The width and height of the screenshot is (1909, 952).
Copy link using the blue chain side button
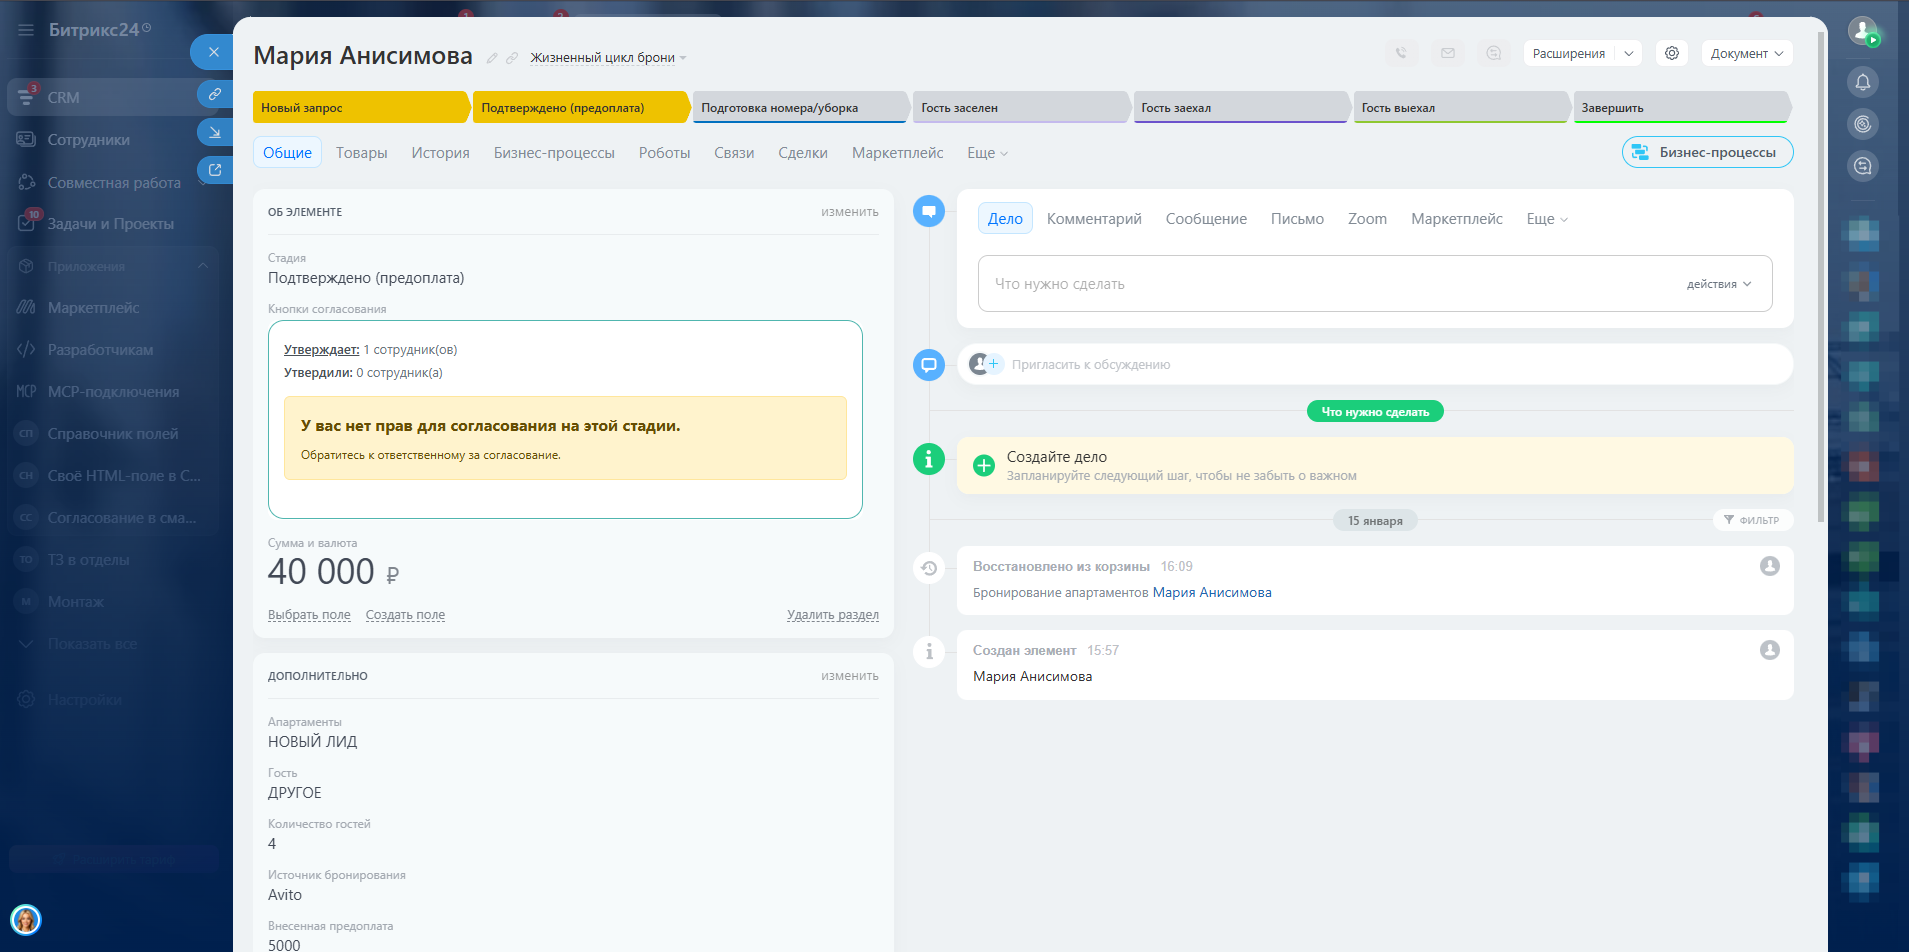[x=214, y=94]
